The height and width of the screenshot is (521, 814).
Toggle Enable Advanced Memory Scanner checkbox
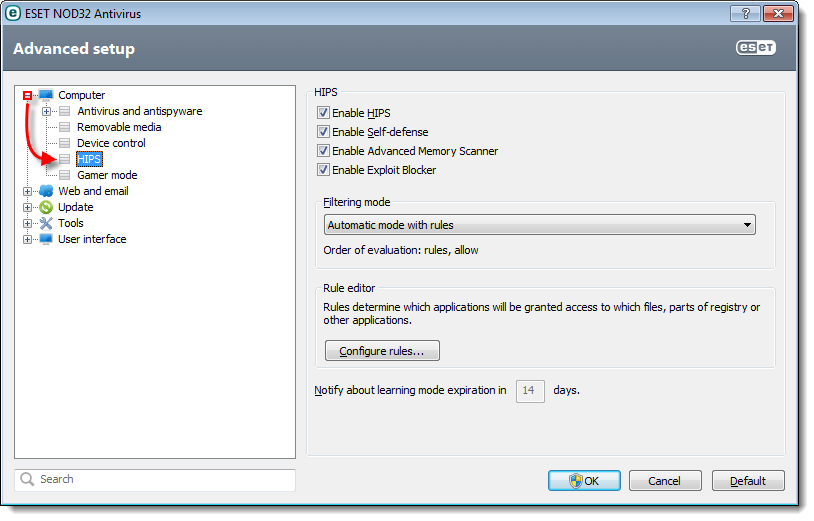(323, 151)
